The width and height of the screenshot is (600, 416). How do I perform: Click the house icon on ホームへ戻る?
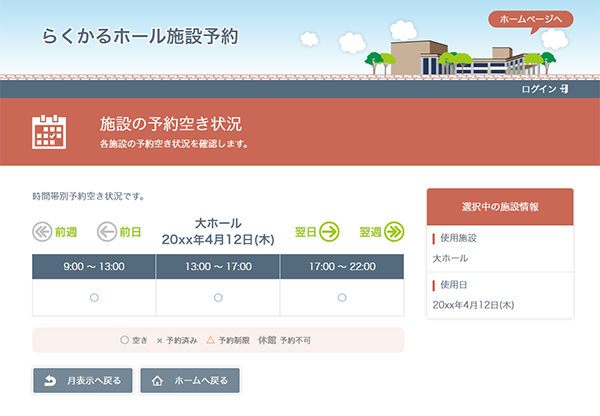pyautogui.click(x=157, y=381)
